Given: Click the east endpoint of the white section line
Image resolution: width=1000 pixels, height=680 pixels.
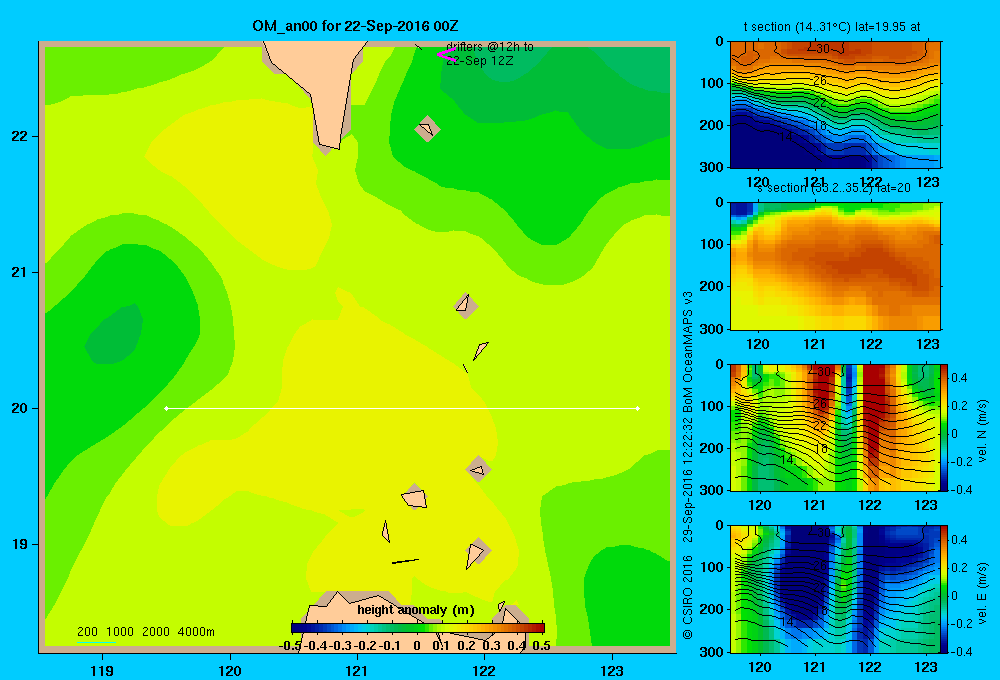Looking at the screenshot, I should (638, 408).
